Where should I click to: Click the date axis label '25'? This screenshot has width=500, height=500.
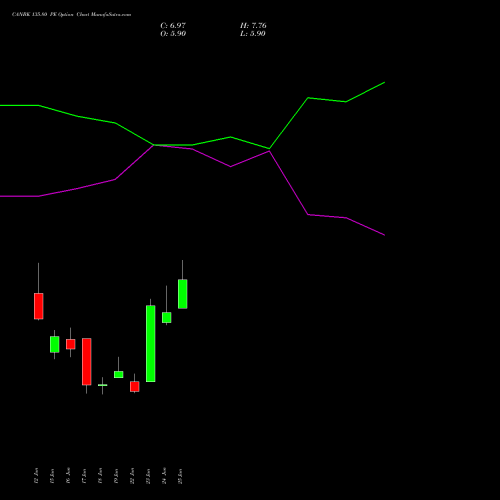[180, 476]
